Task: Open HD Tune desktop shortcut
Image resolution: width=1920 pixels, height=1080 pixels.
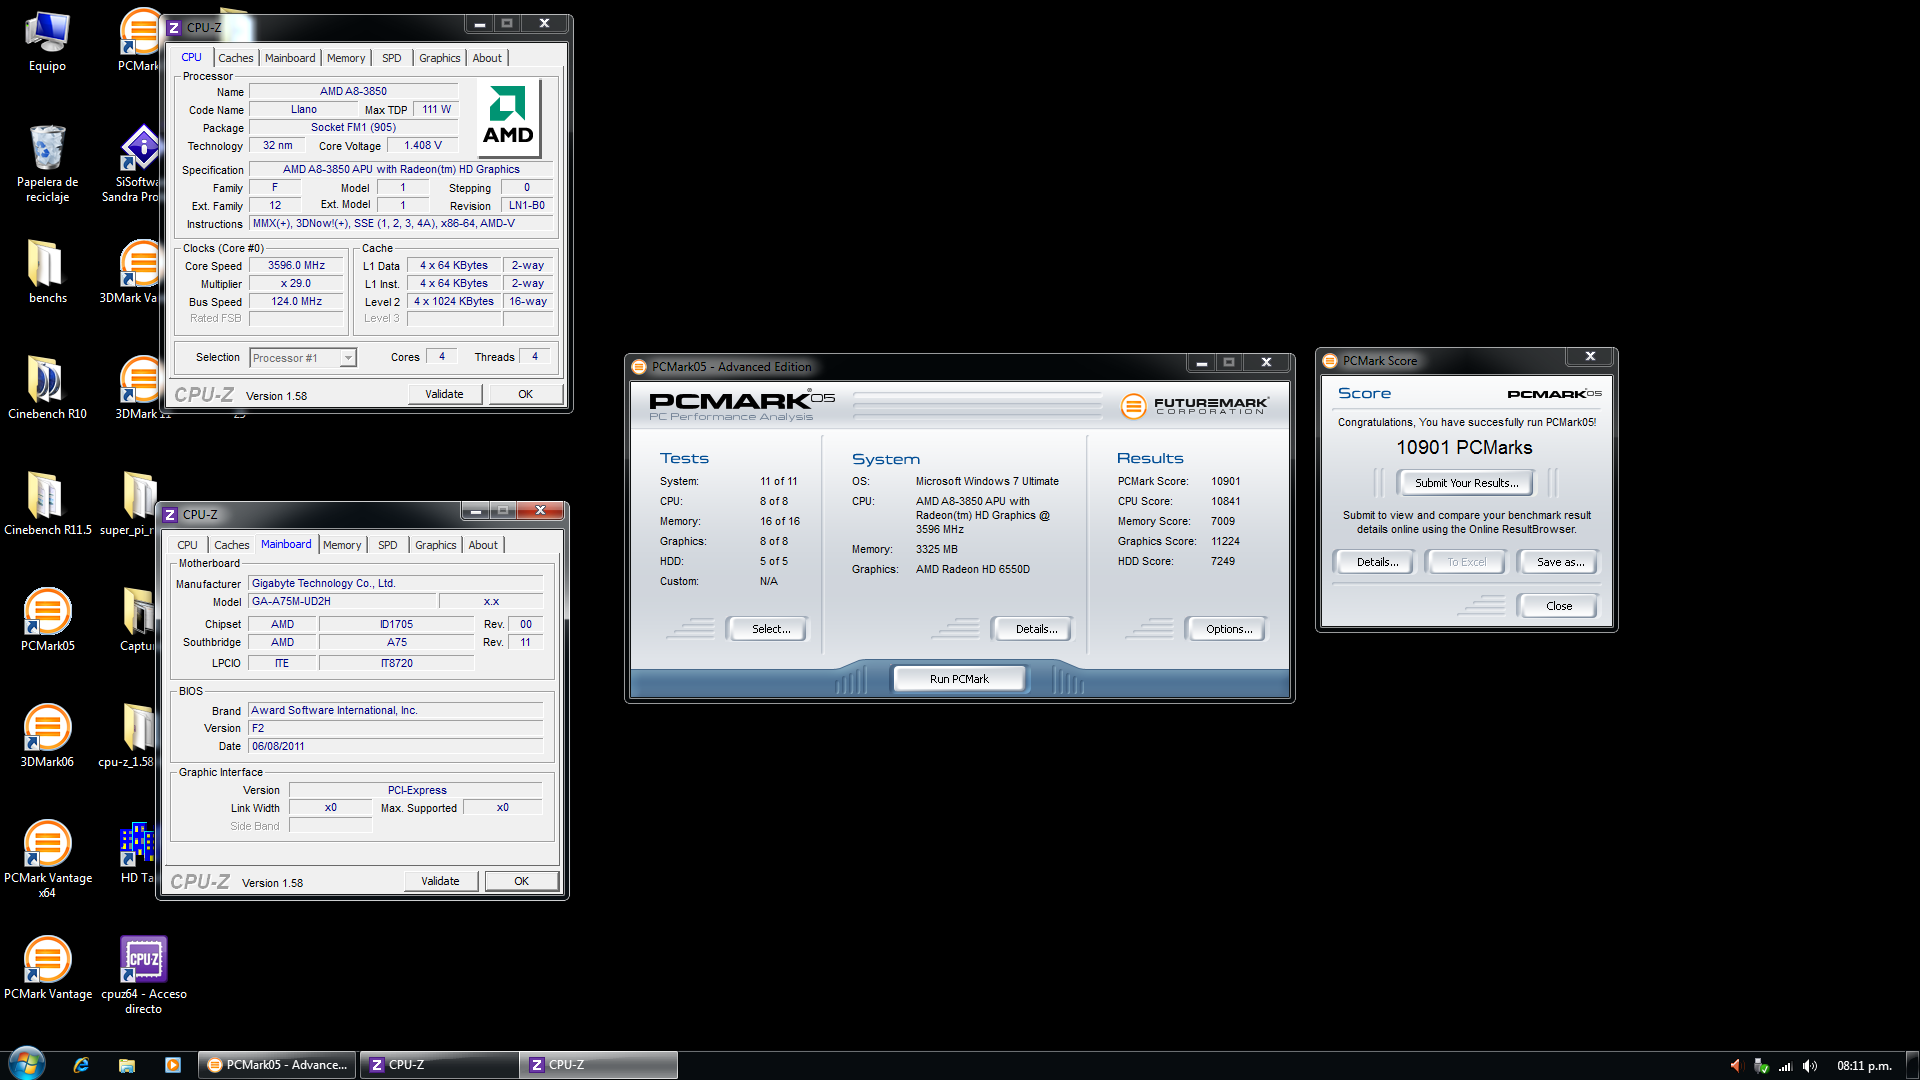Action: coord(137,852)
